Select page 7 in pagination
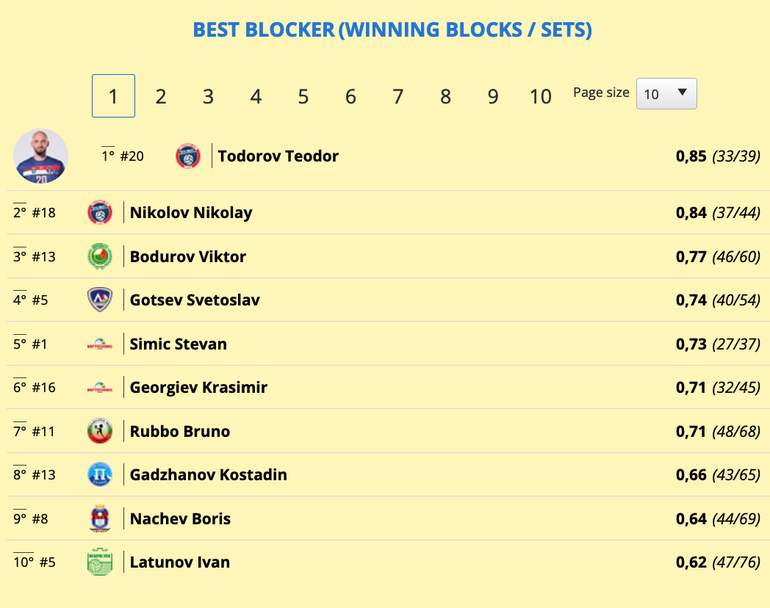 coord(398,96)
